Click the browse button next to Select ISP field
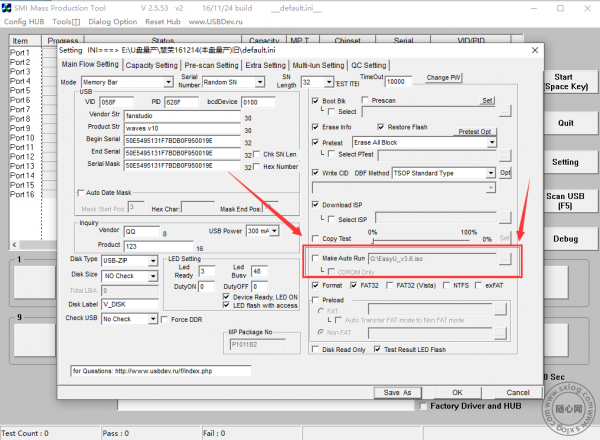Viewport: 600px width, 440px height. pos(505,218)
